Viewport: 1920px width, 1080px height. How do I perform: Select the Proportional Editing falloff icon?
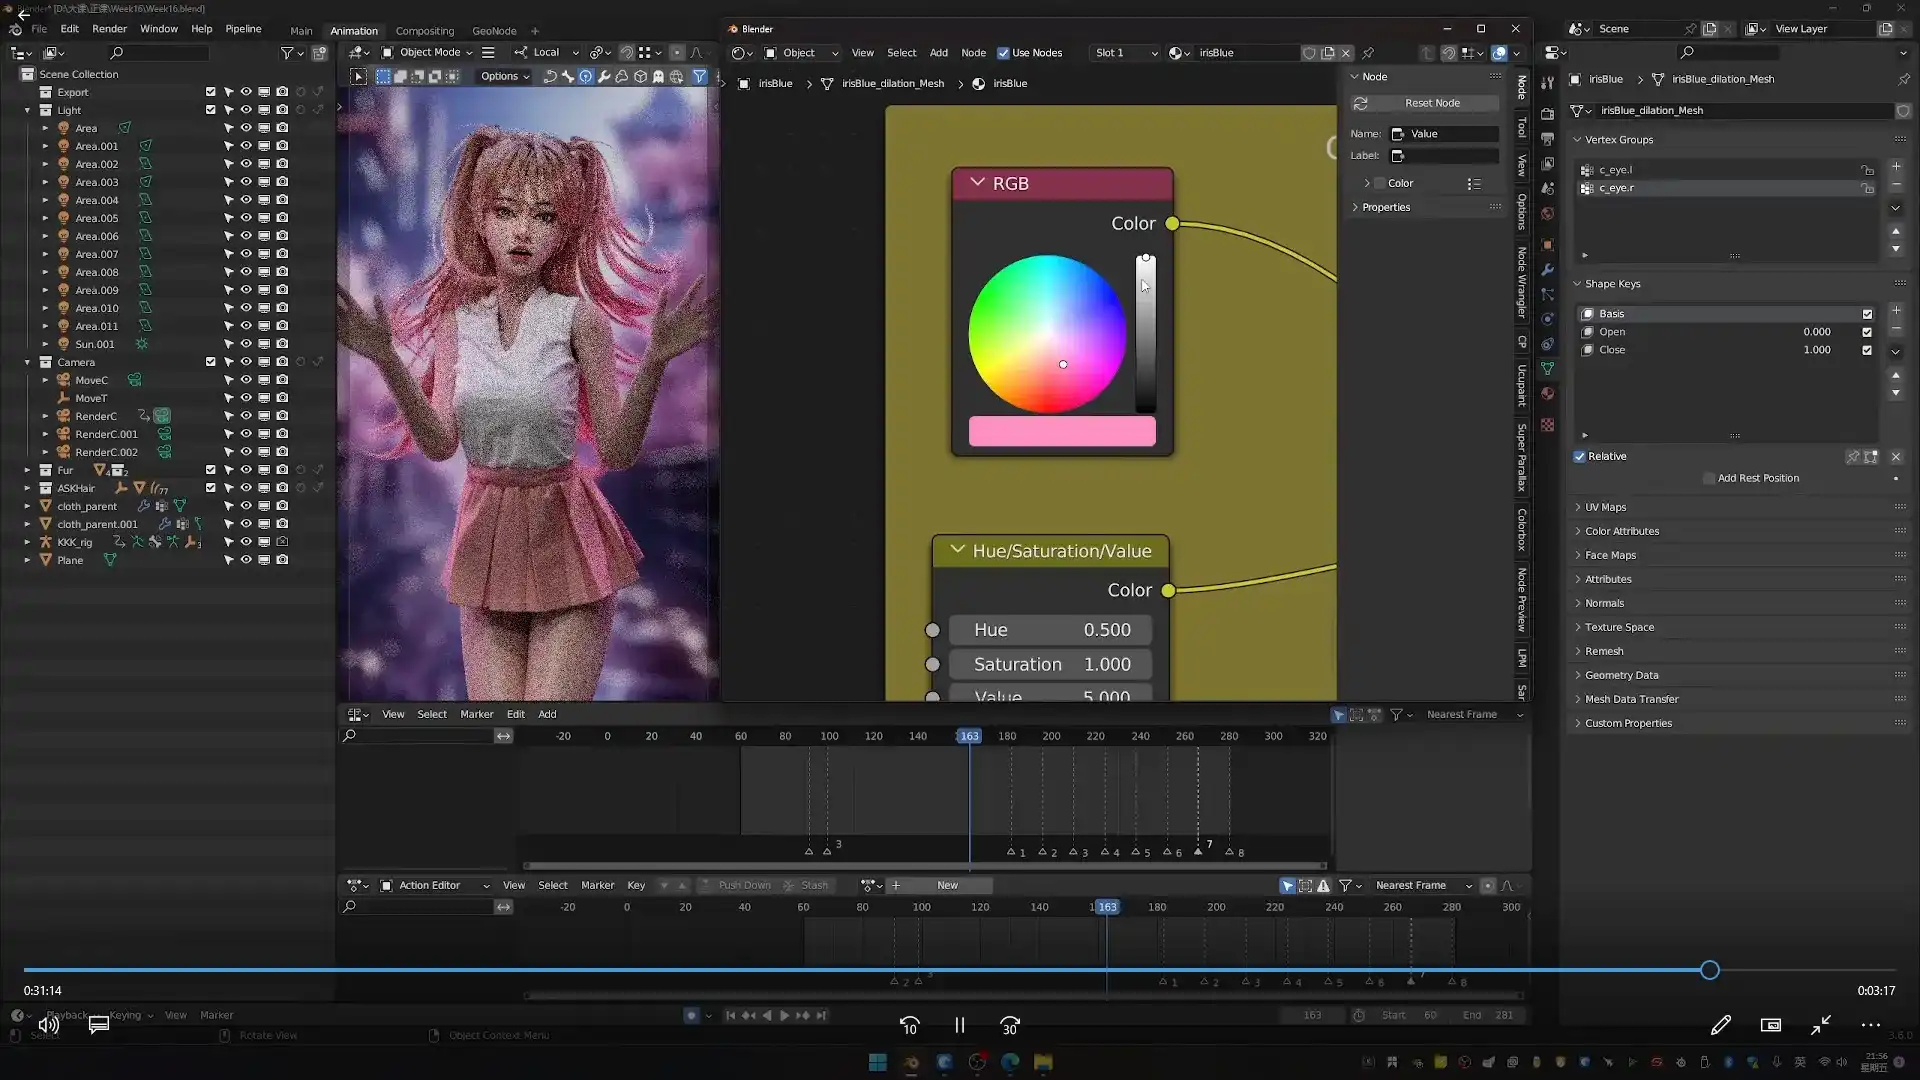tap(698, 52)
